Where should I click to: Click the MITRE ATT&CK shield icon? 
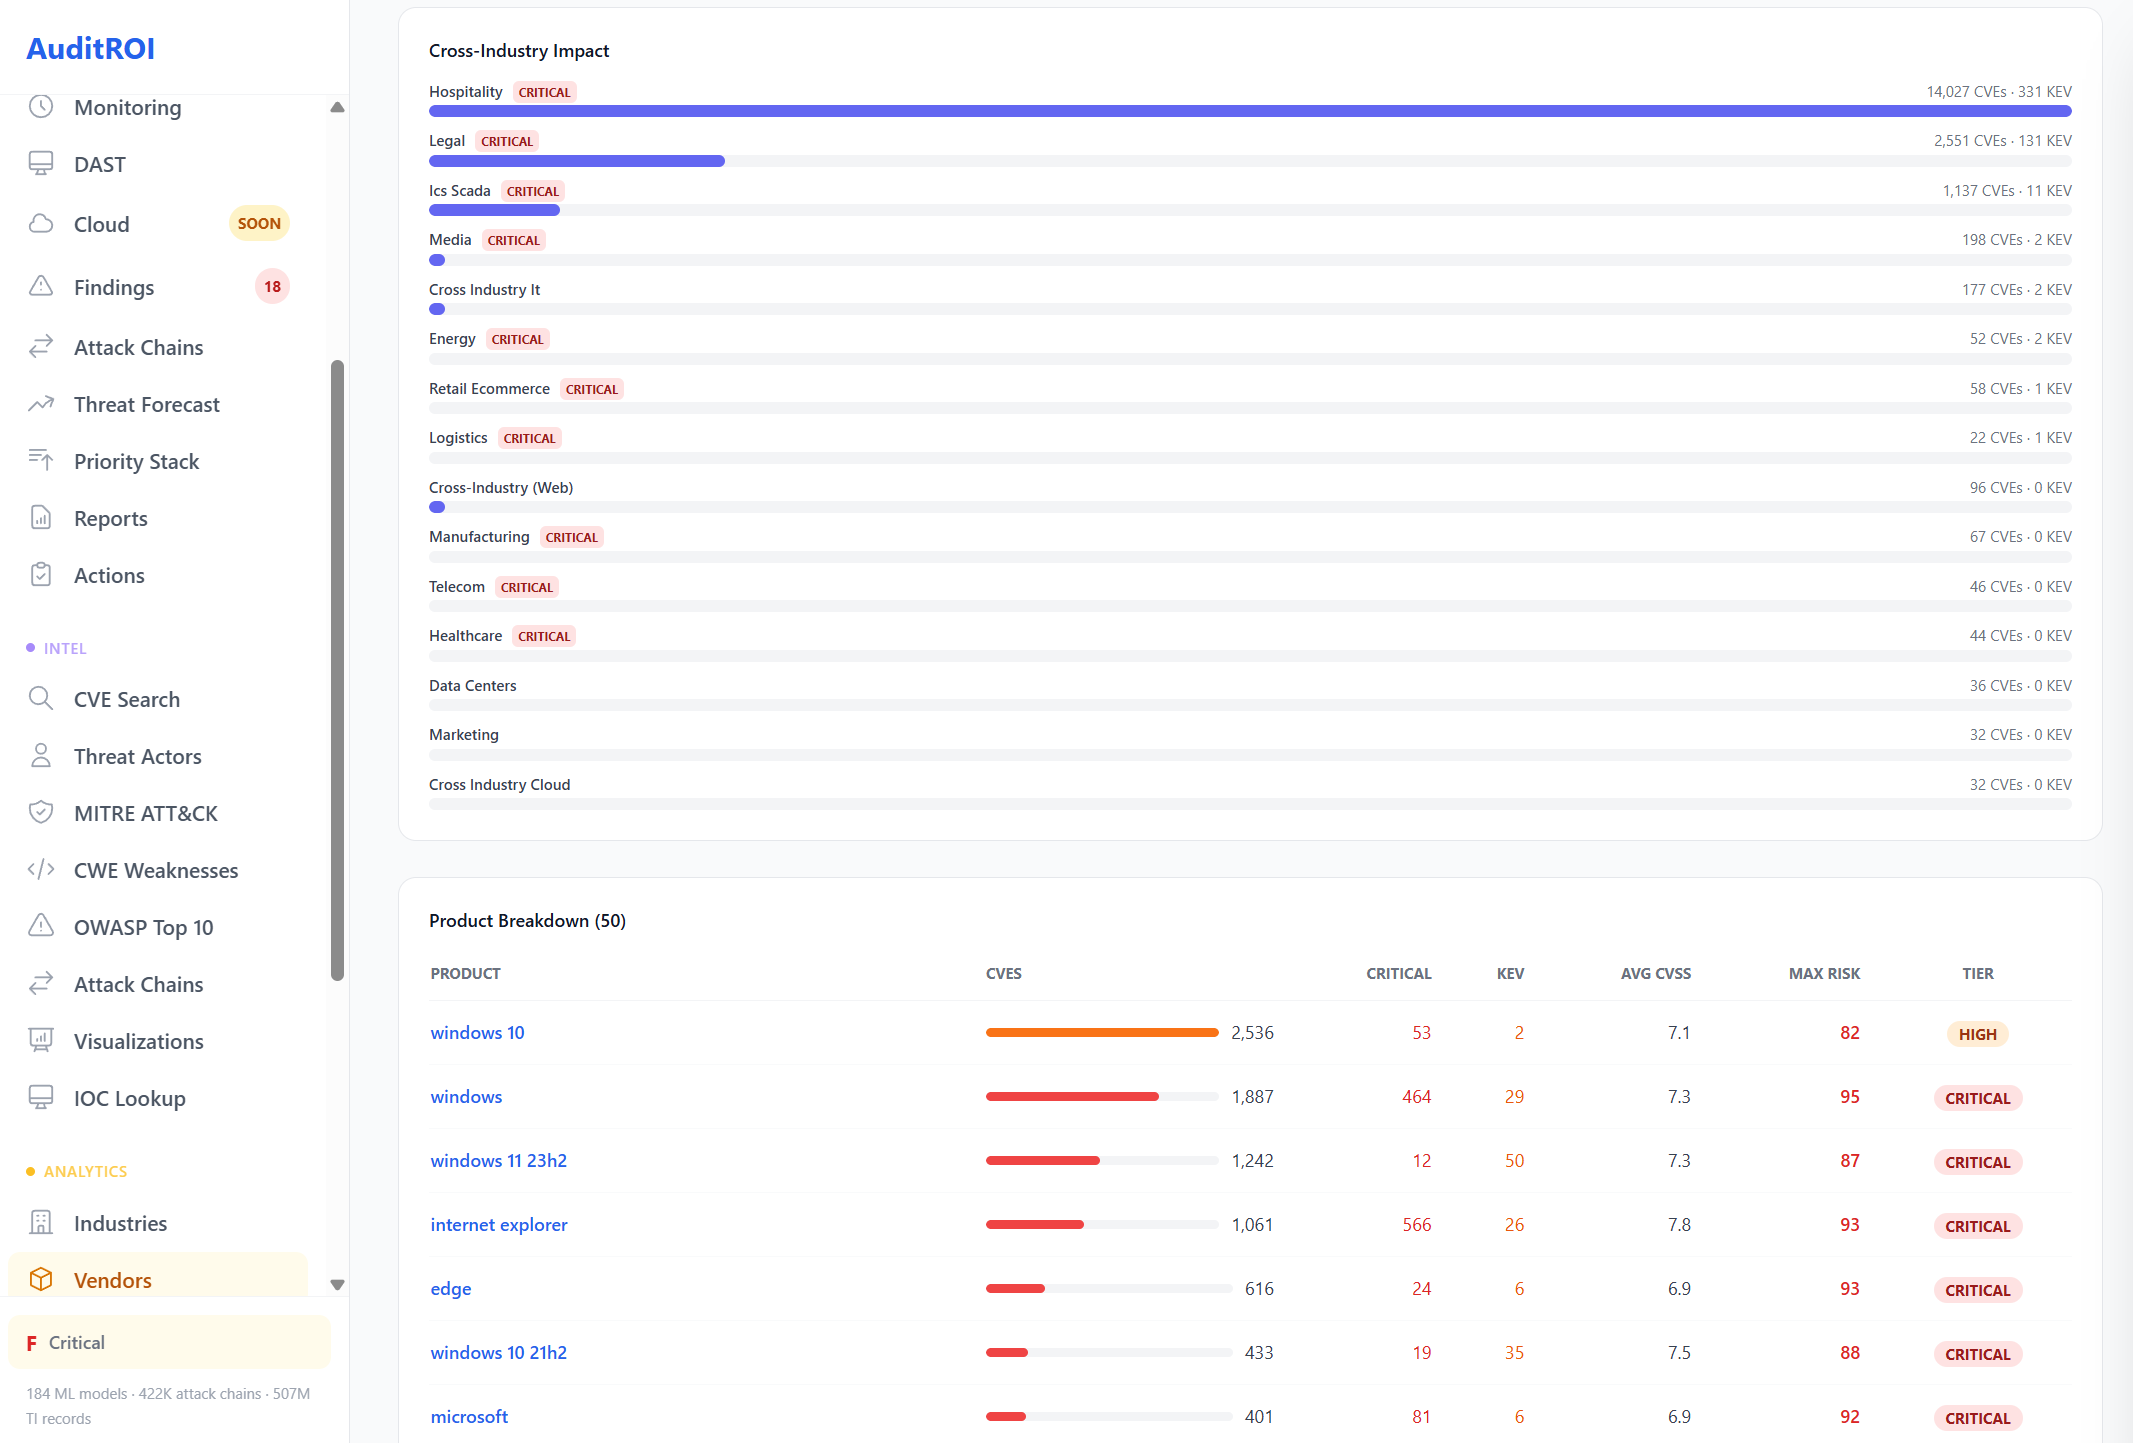(41, 813)
